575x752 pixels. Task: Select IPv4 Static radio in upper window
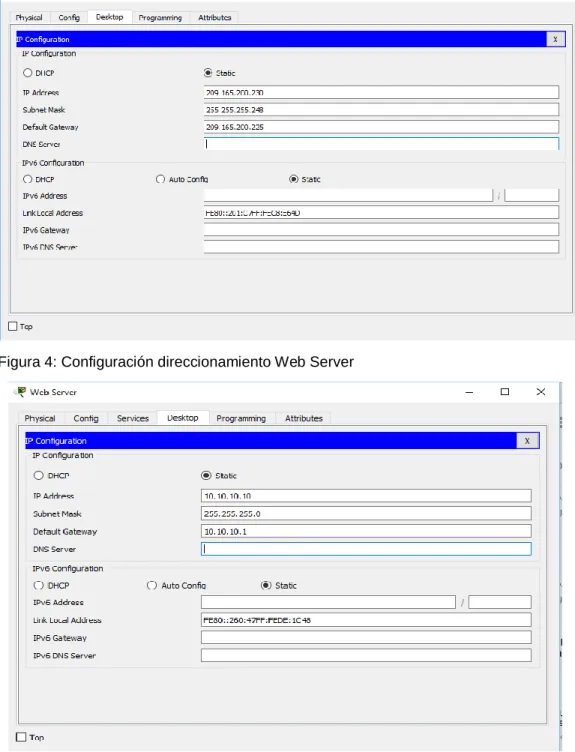[x=208, y=73]
